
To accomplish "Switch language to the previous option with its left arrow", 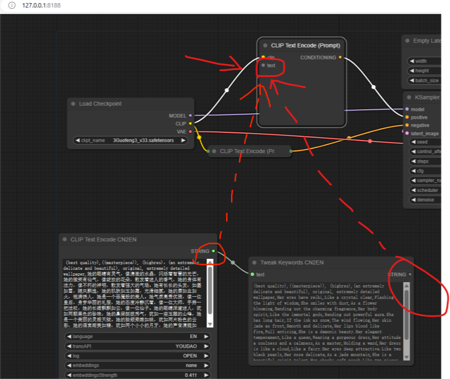I will (69, 336).
